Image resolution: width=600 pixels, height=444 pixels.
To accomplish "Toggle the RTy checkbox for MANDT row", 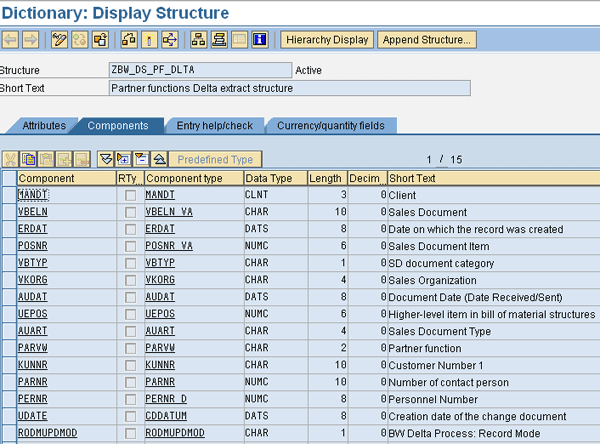I will pyautogui.click(x=130, y=195).
